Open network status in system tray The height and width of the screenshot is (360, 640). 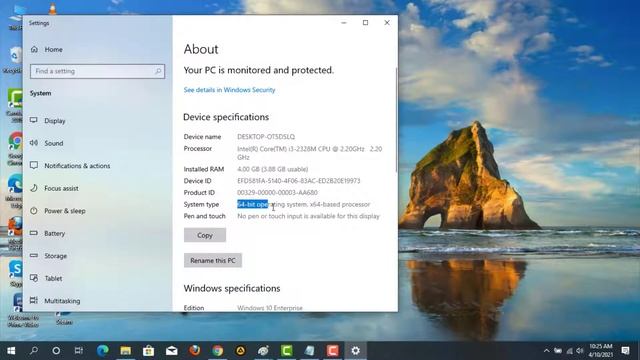[x=569, y=351]
